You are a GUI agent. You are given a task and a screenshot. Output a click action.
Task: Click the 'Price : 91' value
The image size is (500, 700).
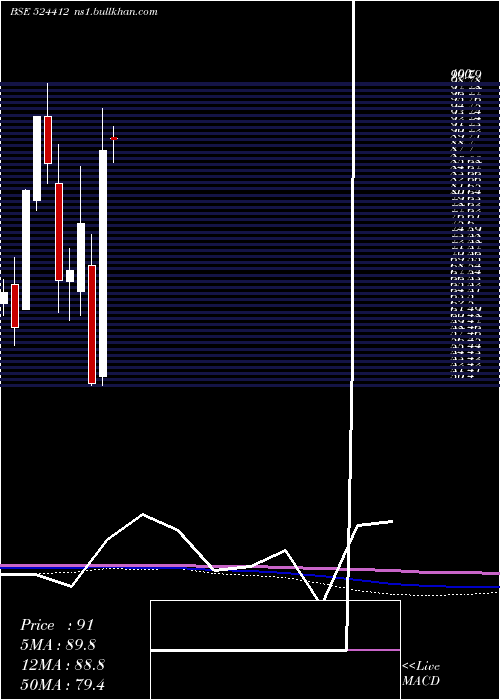point(57,625)
